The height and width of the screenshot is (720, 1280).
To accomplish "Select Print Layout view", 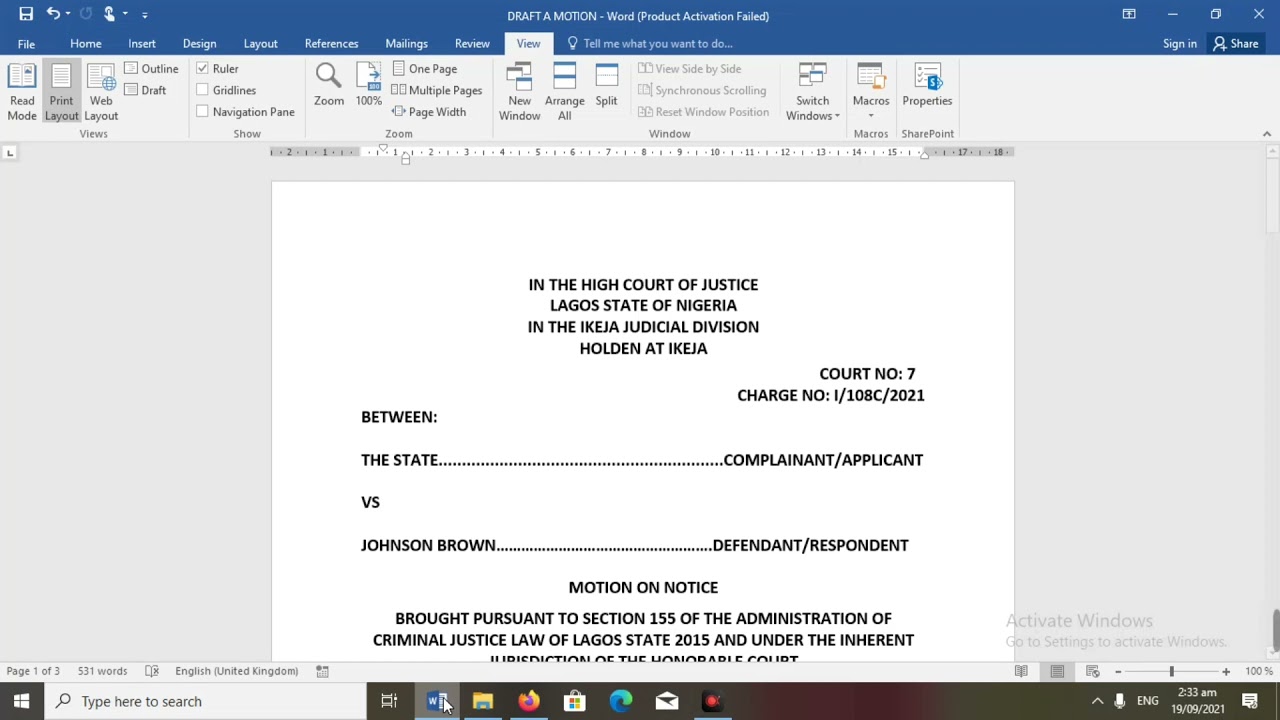I will [61, 92].
